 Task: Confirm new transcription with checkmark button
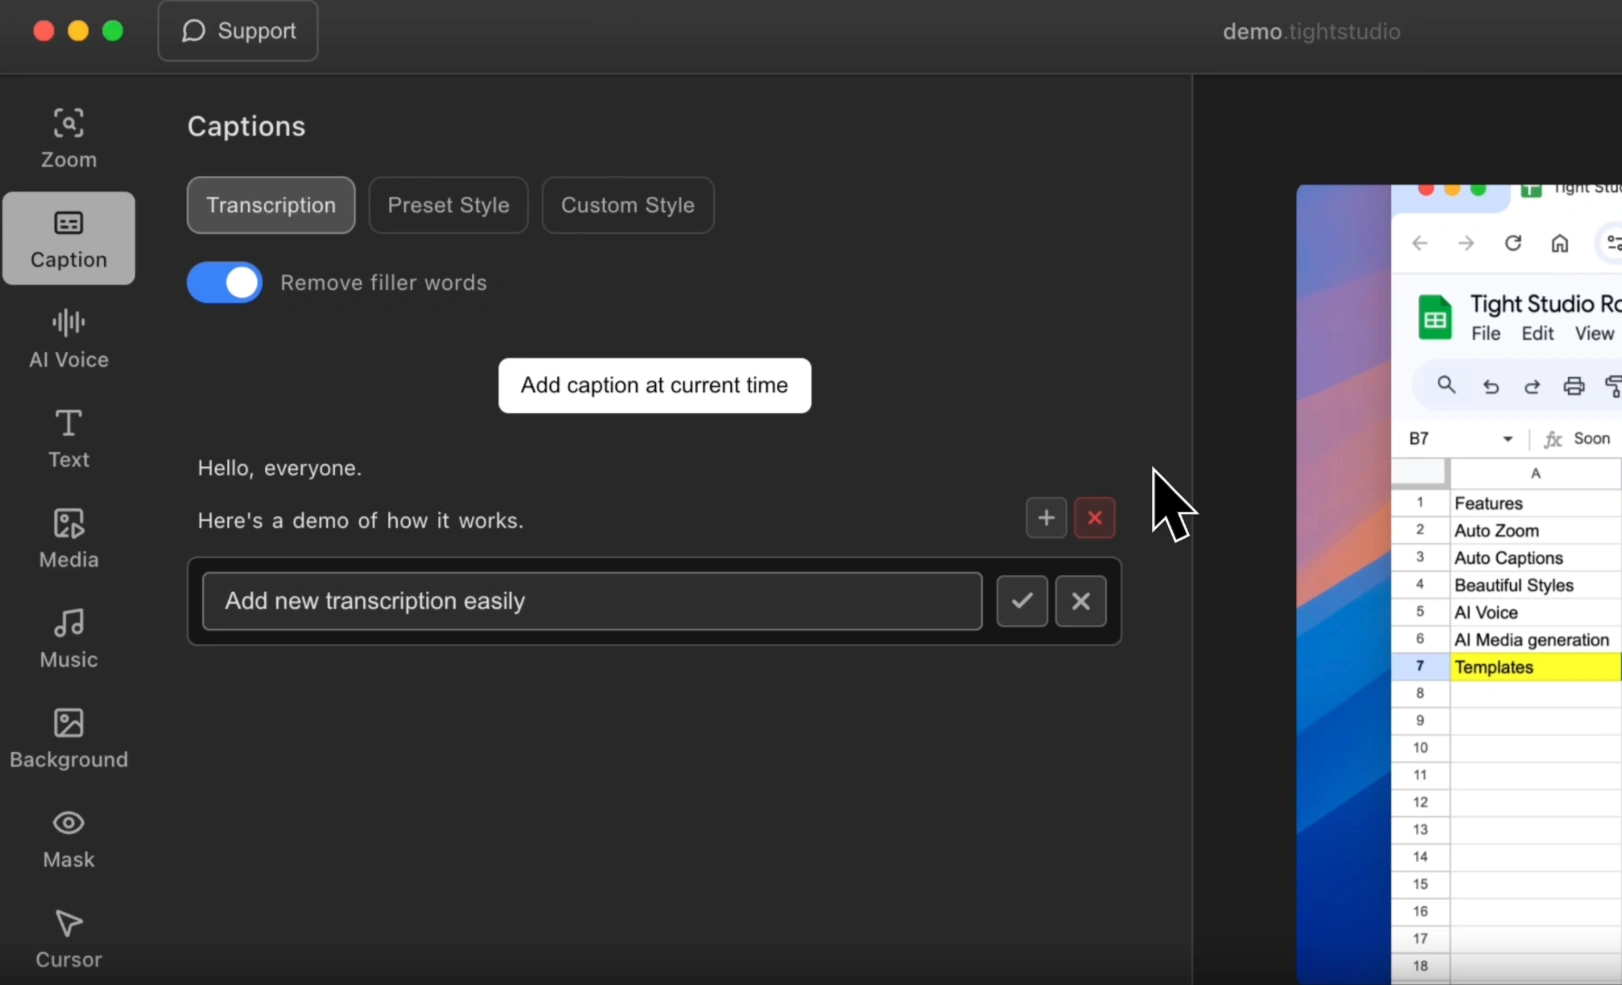pyautogui.click(x=1021, y=601)
